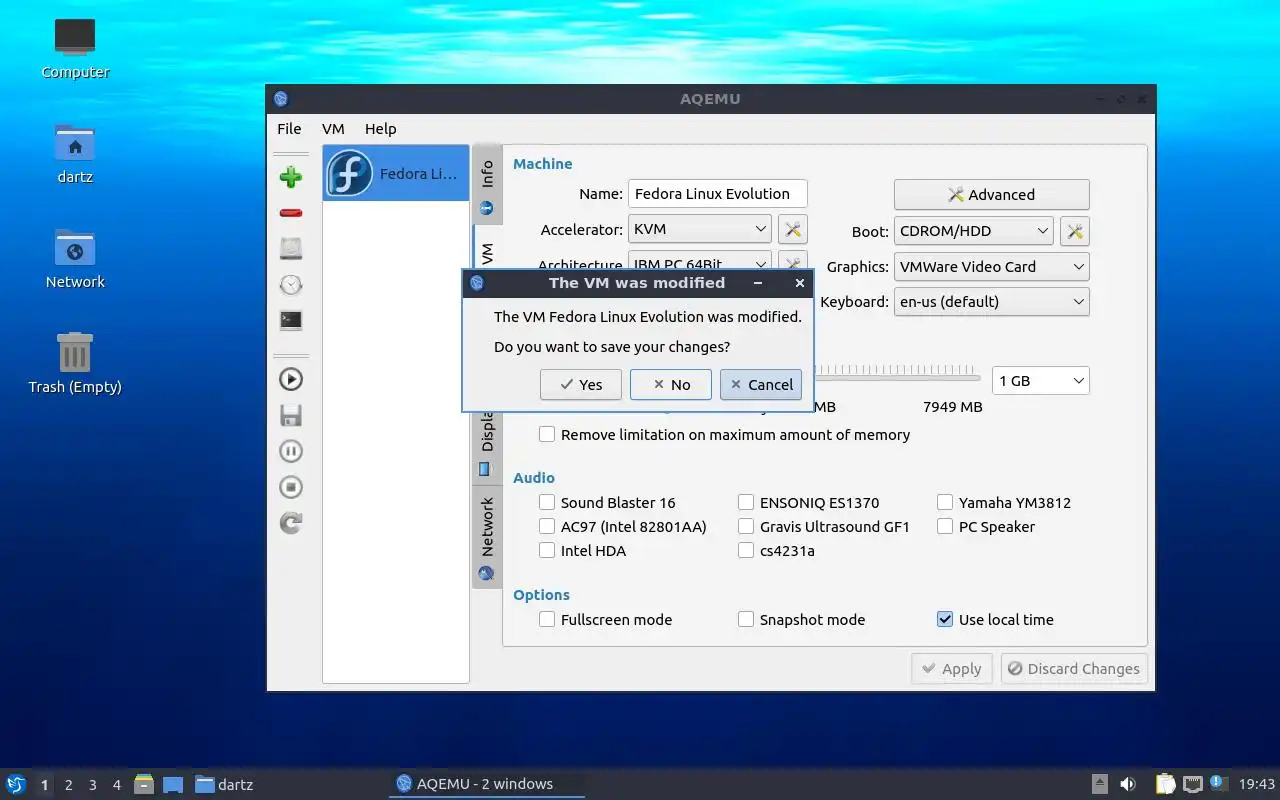Click the AQEMU title bar logo icon

point(281,99)
